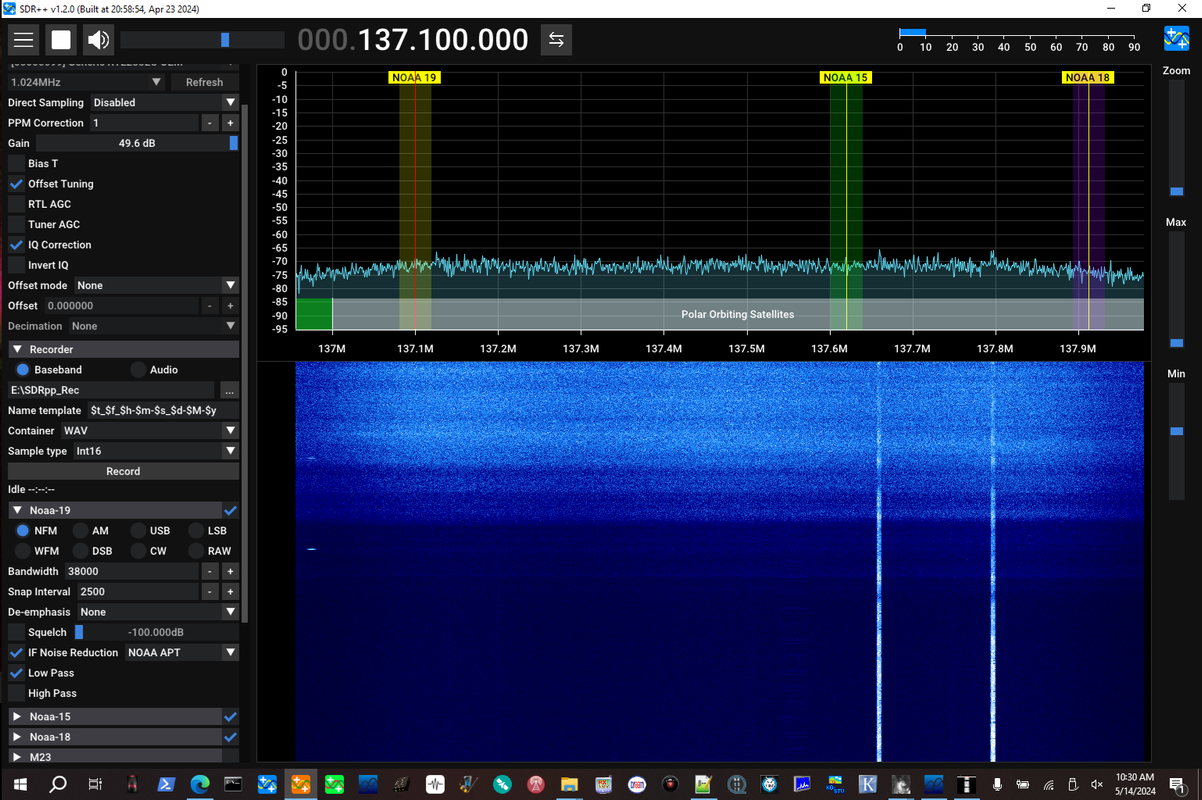Open the NOAA APT noise reduction dropdown
Screen dimensions: 1202x800
pos(182,653)
